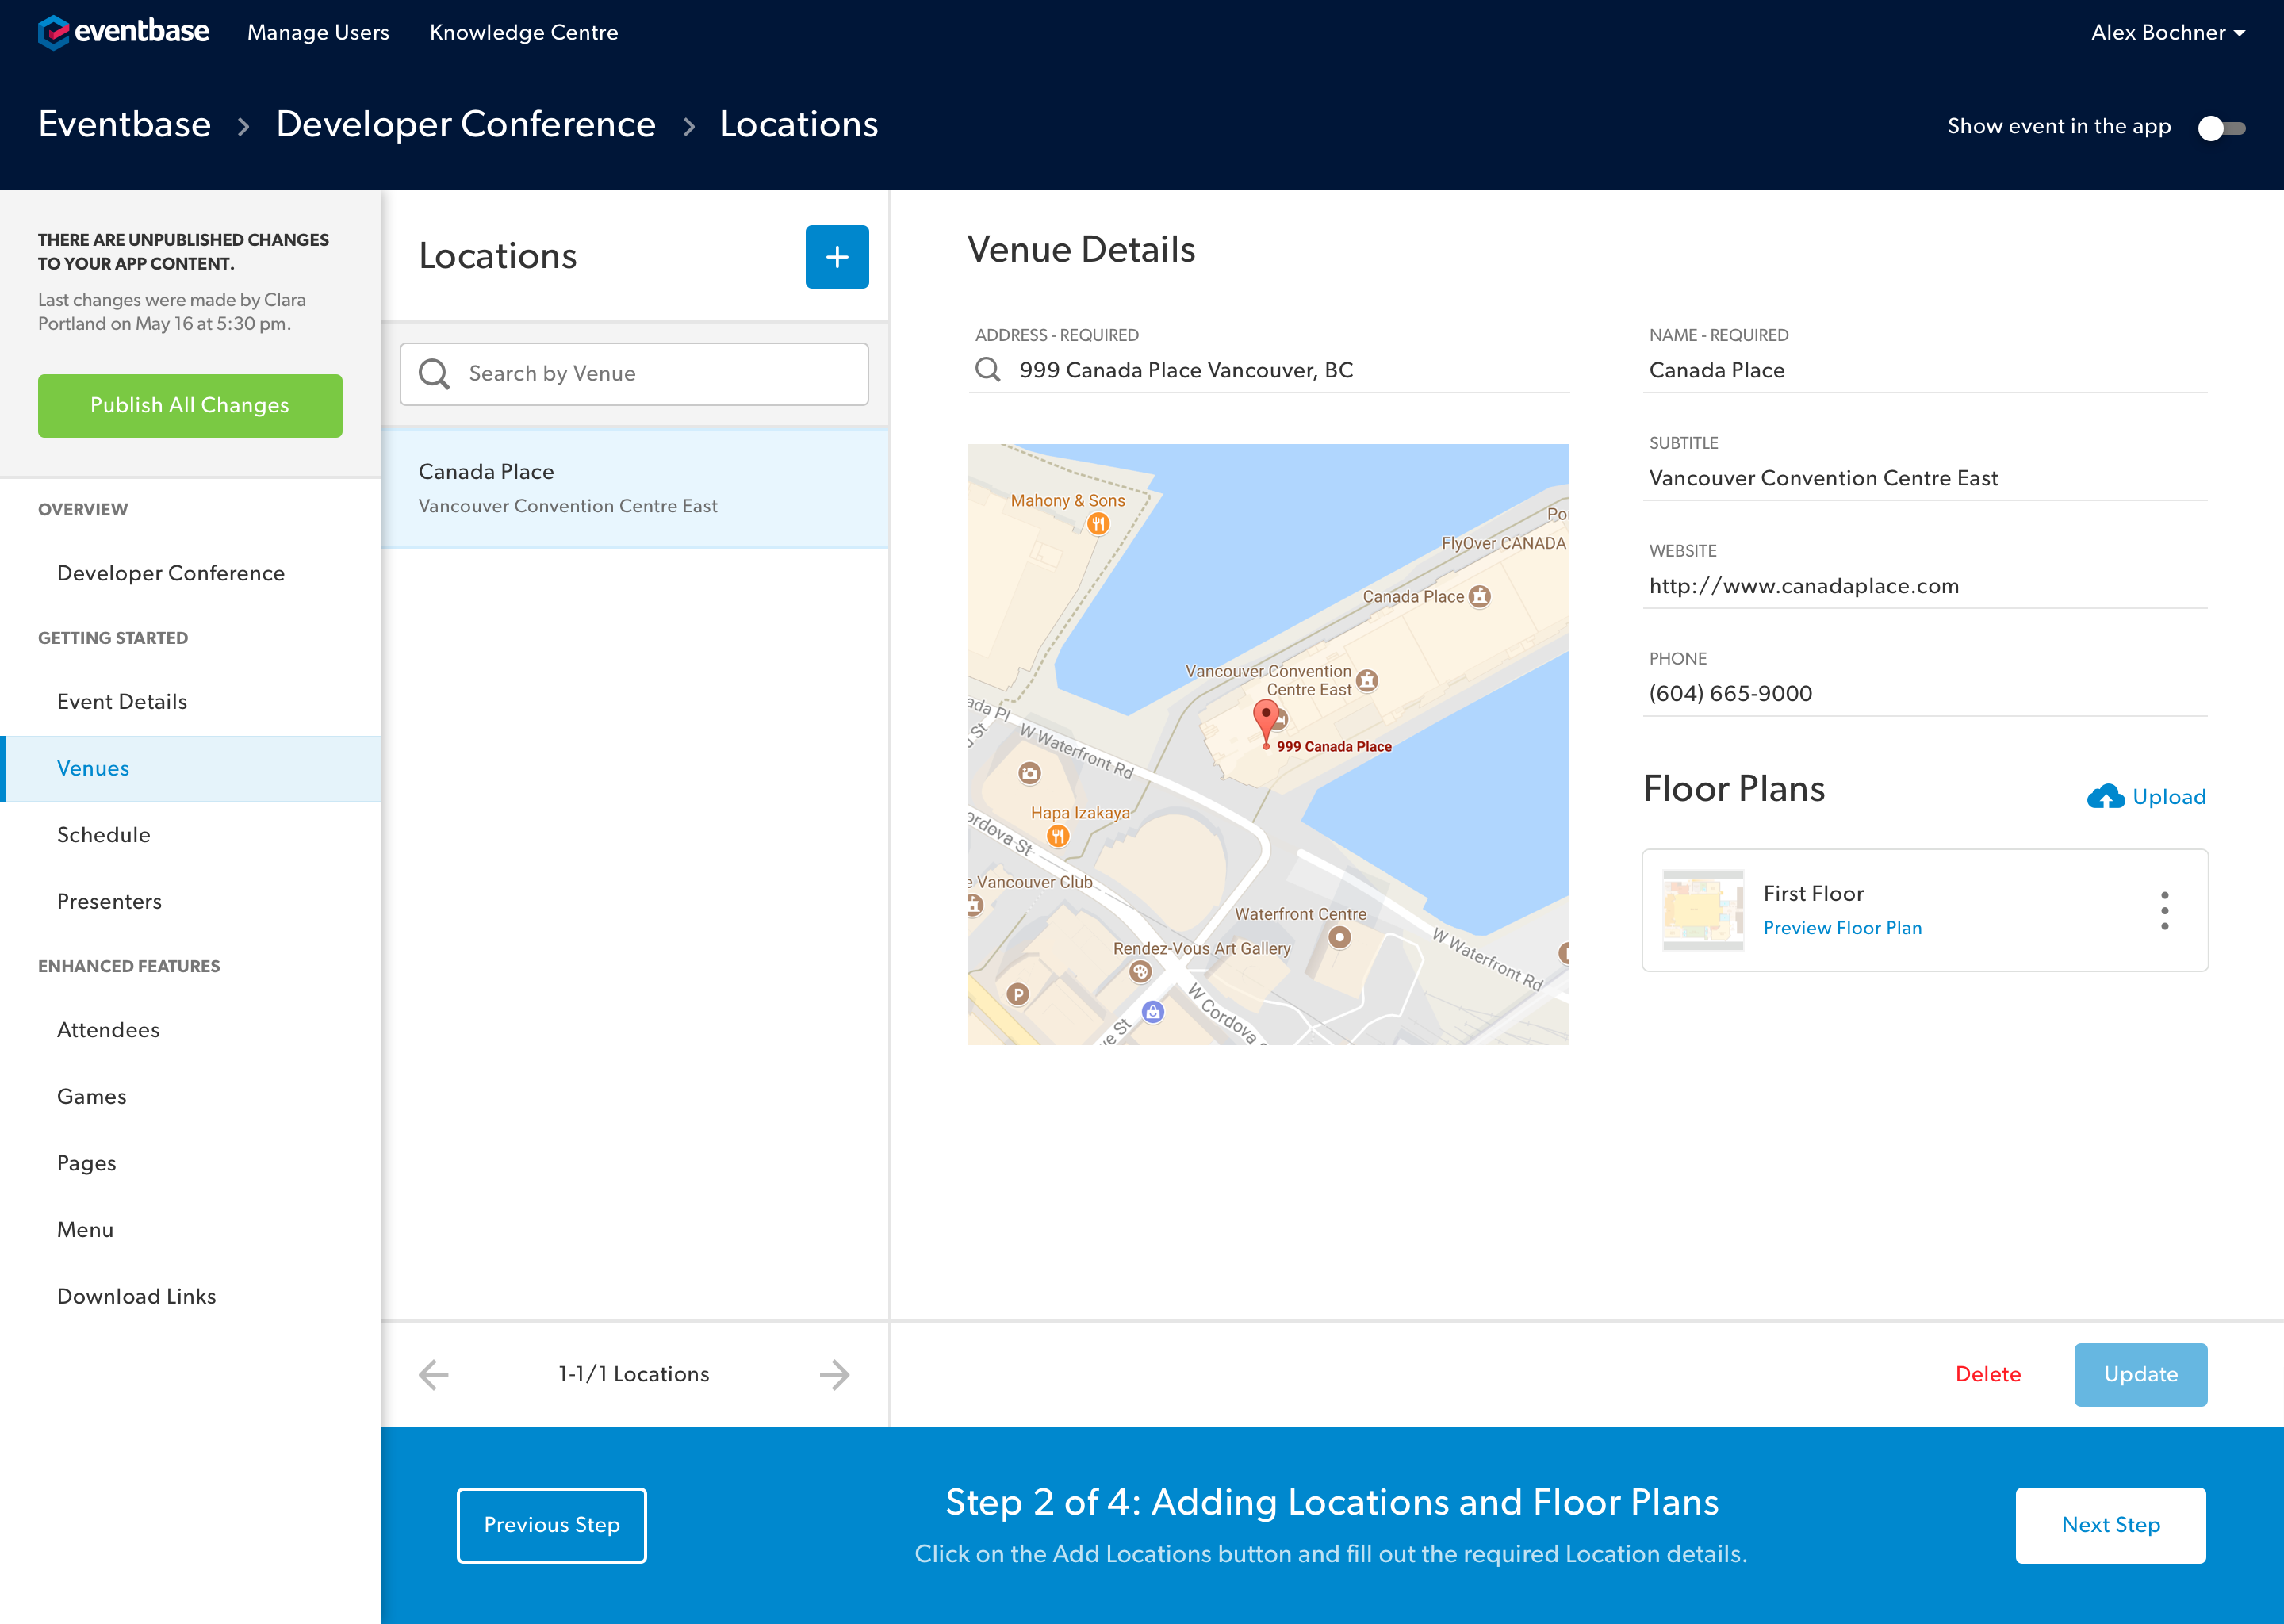Click the Update button
The image size is (2284, 1624).
pyautogui.click(x=2141, y=1374)
